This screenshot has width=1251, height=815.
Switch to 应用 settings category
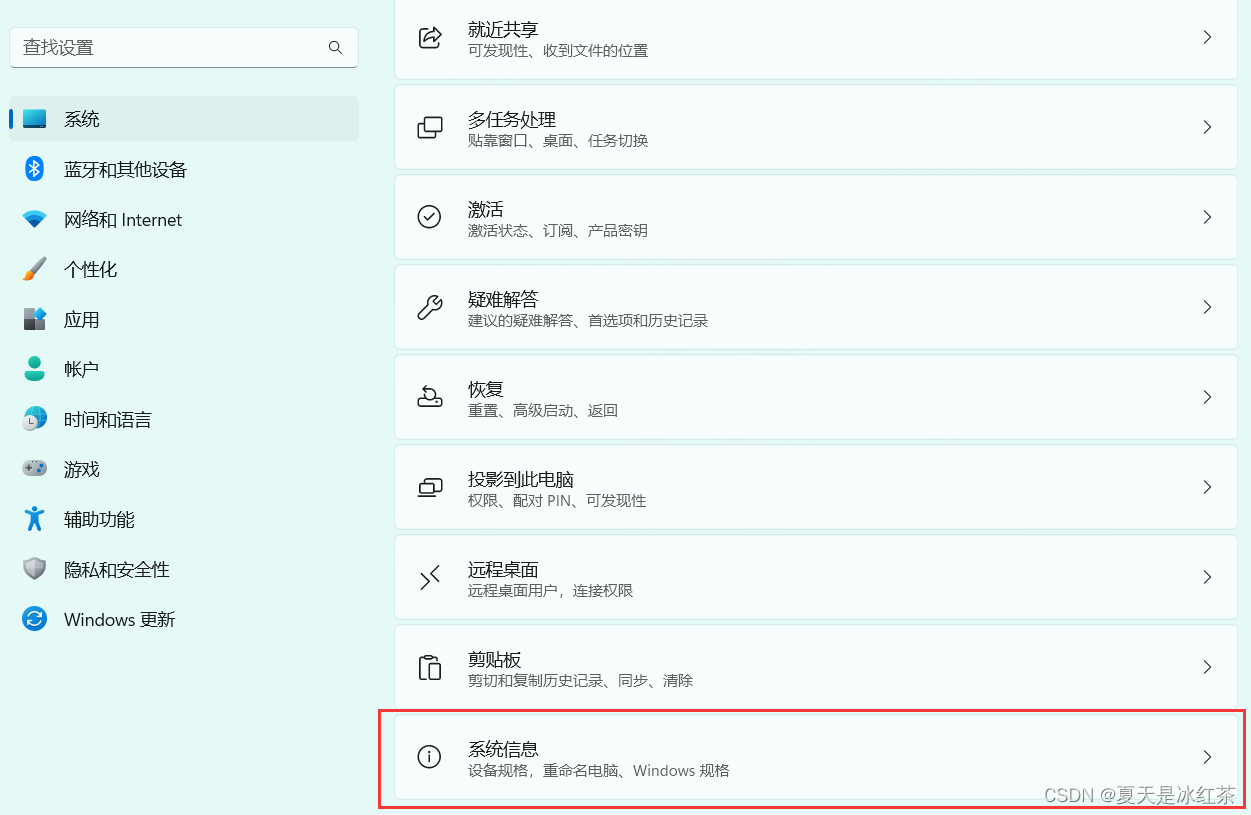click(x=184, y=319)
